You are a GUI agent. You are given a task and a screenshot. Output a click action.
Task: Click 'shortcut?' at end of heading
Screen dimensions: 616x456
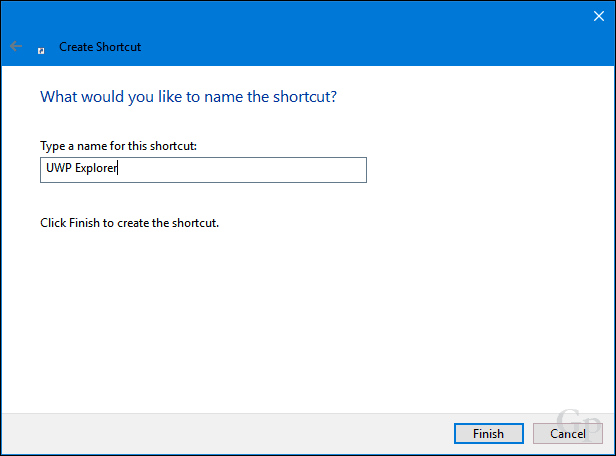[305, 97]
